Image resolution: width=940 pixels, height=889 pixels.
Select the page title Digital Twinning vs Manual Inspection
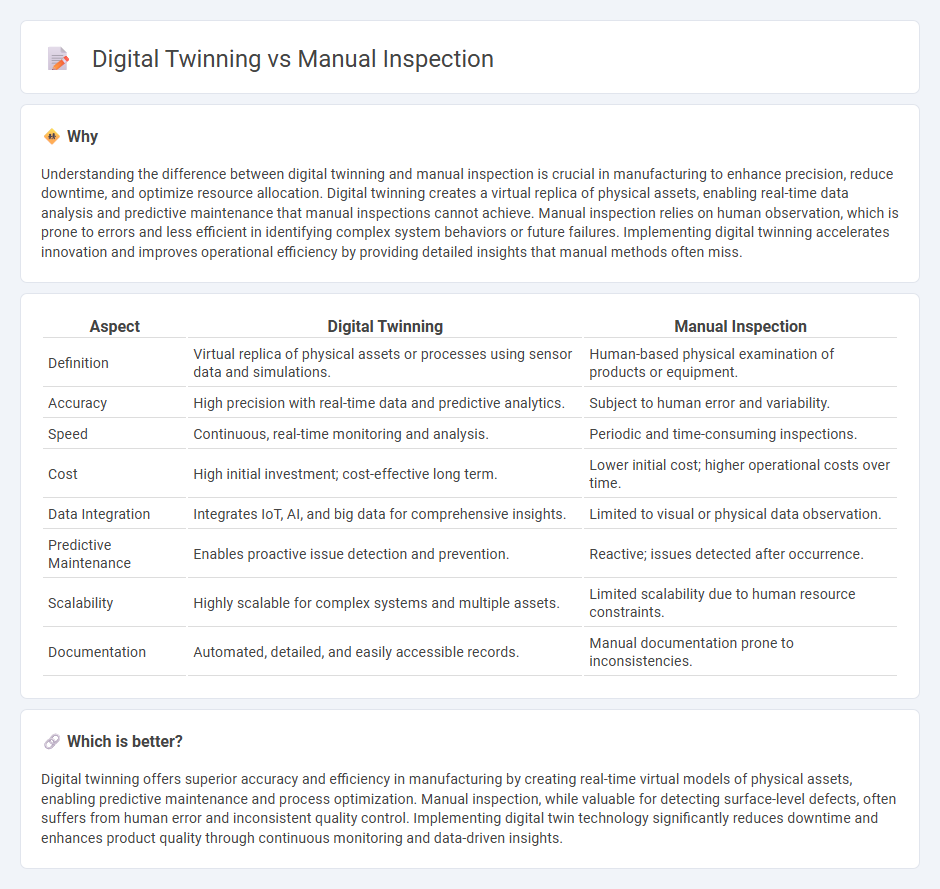point(293,59)
